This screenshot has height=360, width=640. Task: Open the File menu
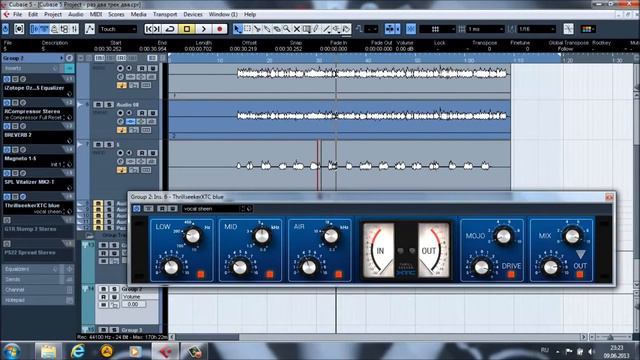click(x=17, y=14)
